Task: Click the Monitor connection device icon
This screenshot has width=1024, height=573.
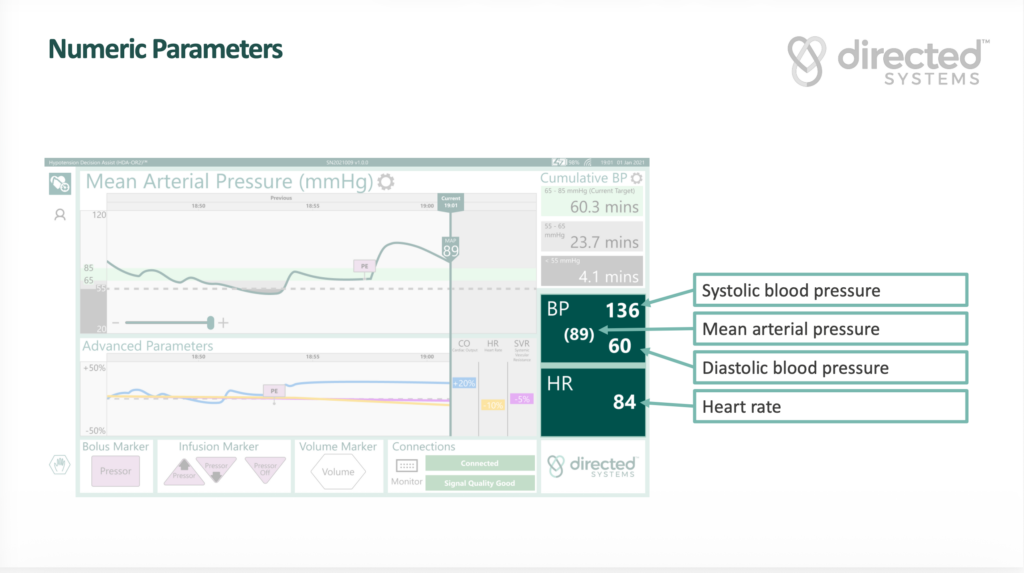Action: pos(406,465)
